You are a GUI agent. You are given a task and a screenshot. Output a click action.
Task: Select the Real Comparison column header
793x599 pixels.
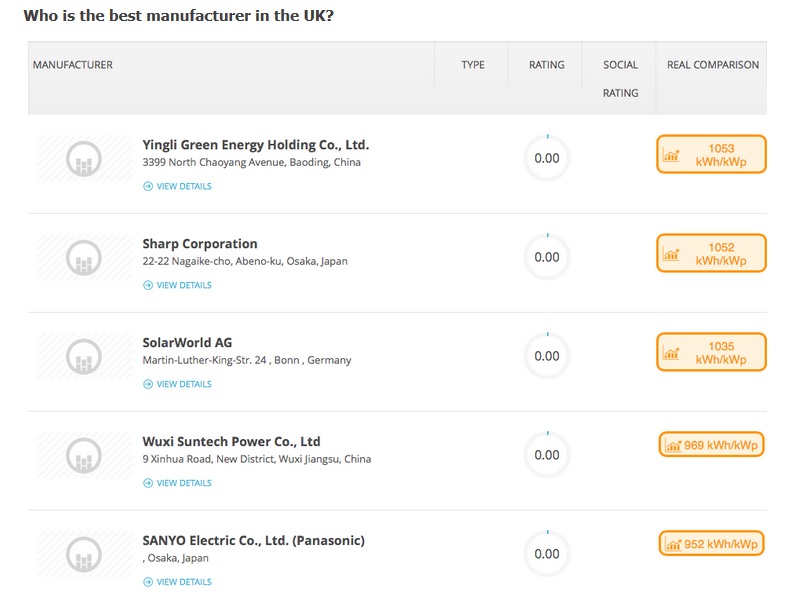[x=713, y=65]
